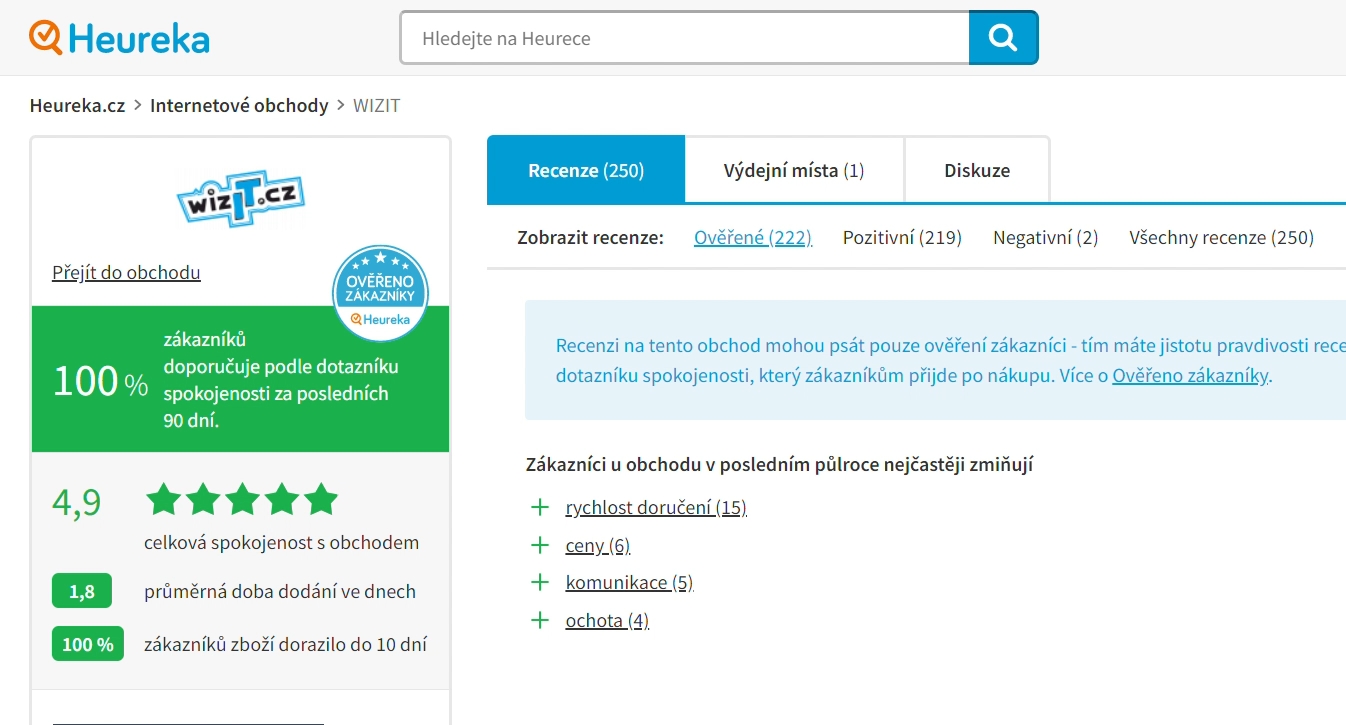Click the 1,8 delivery days badge
The height and width of the screenshot is (725, 1346).
pos(82,591)
